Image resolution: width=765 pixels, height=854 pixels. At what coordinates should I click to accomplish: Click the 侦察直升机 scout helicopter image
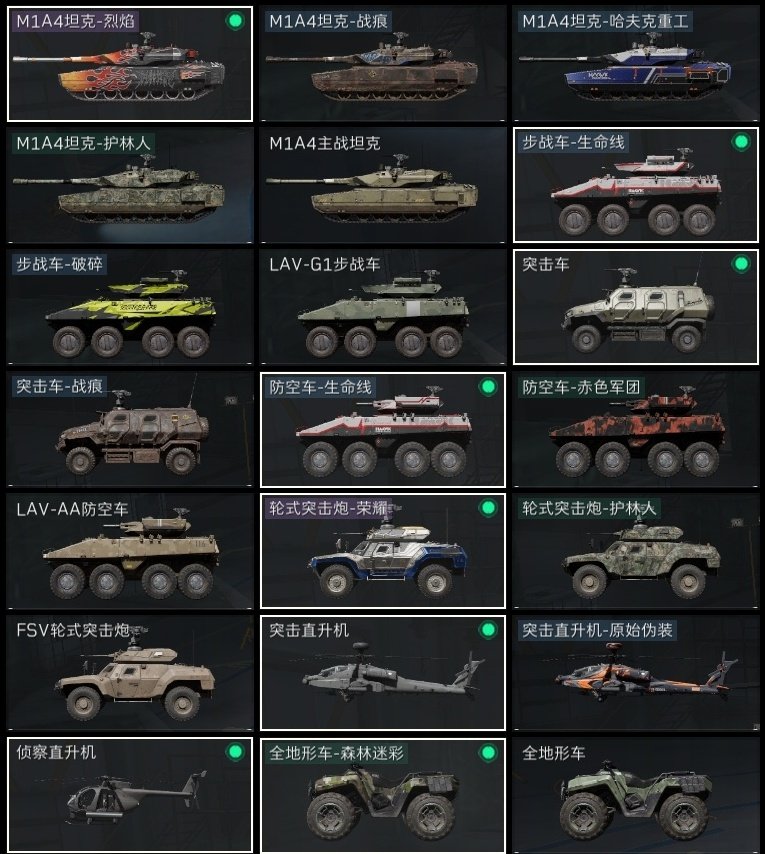(136, 797)
